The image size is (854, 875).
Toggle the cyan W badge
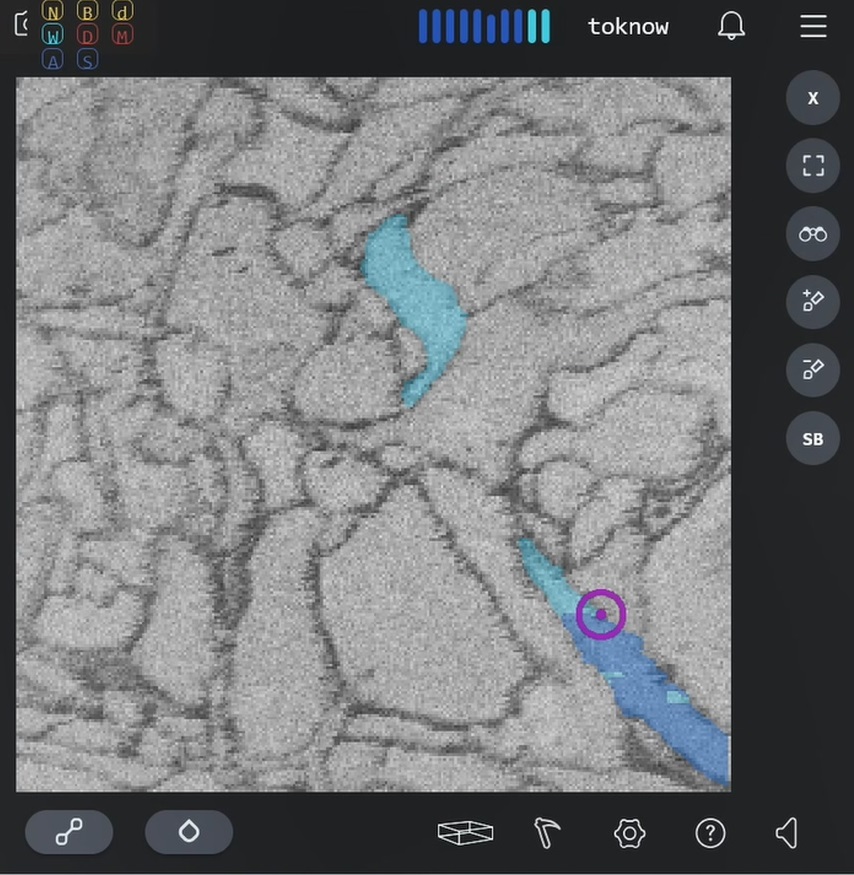(x=52, y=36)
